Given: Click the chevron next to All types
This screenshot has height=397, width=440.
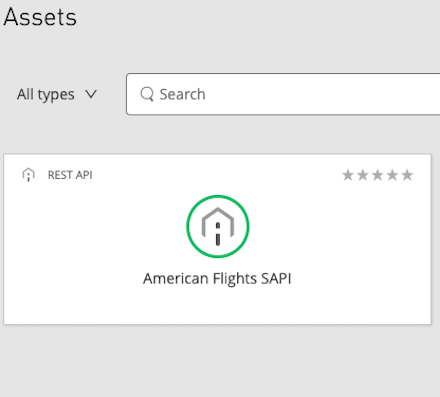Looking at the screenshot, I should pyautogui.click(x=91, y=94).
